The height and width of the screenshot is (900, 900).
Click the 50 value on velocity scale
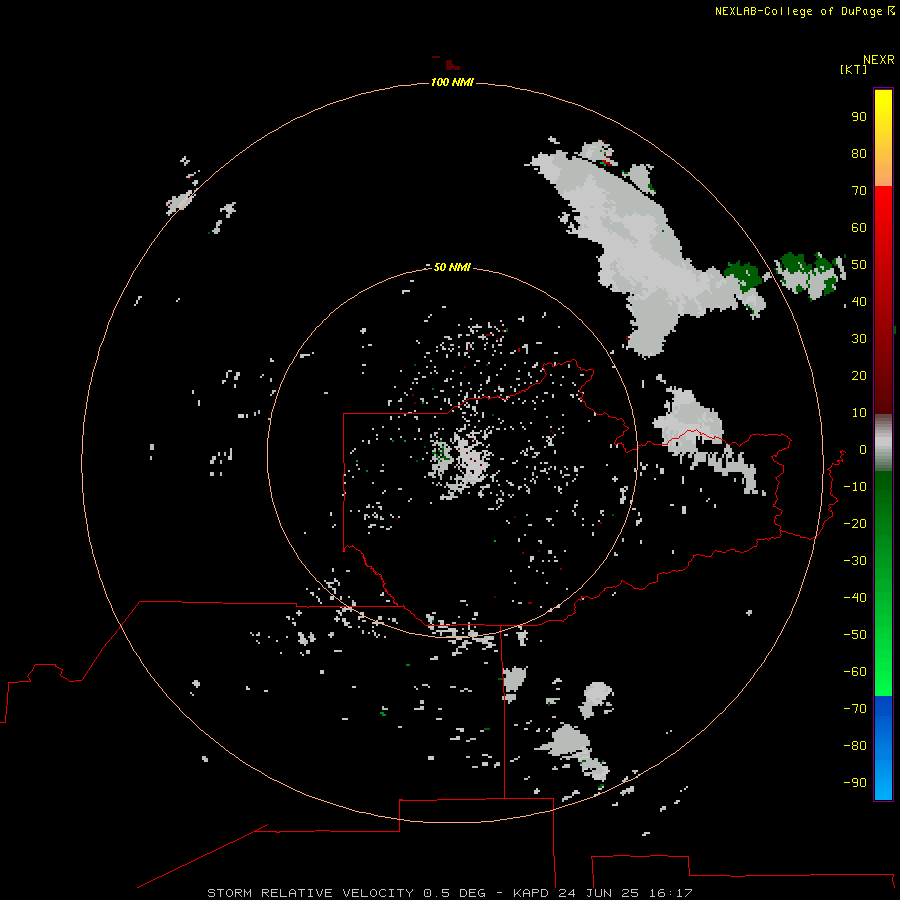tap(859, 265)
